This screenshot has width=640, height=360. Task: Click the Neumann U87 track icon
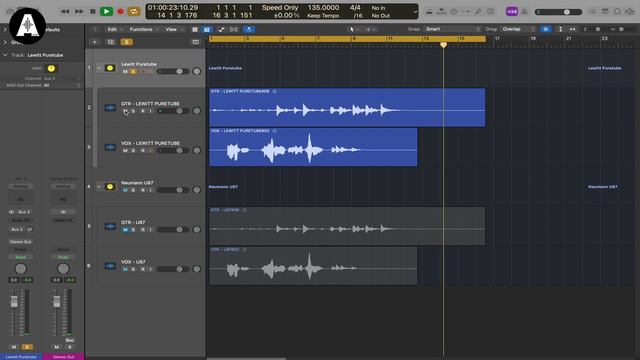point(110,187)
